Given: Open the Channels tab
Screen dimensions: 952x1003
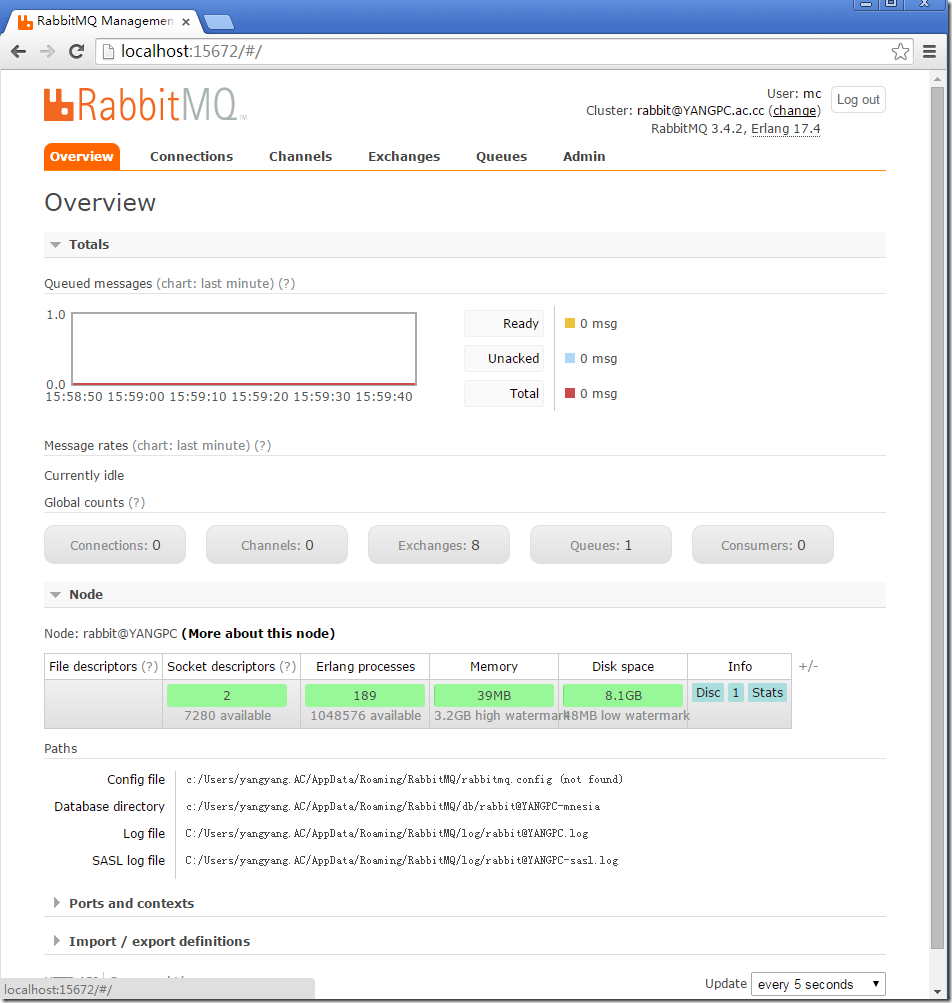Looking at the screenshot, I should coord(300,157).
